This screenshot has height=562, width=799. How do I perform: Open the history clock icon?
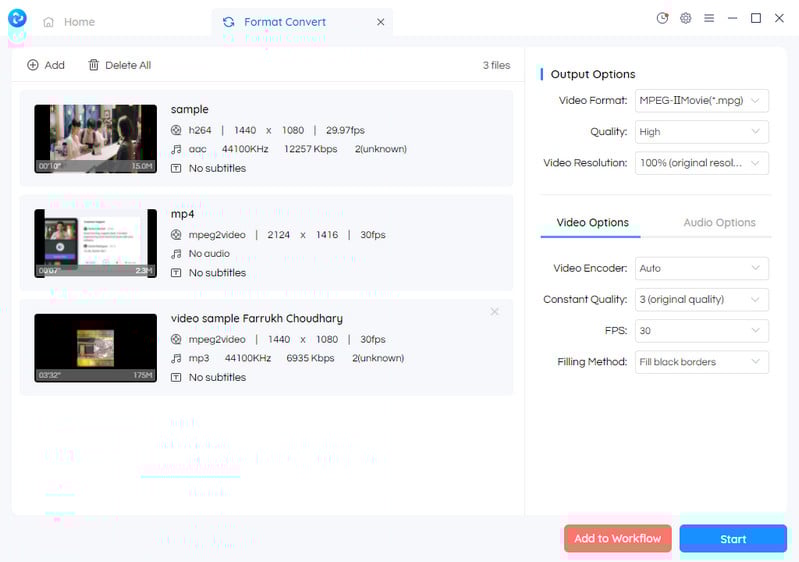[662, 18]
